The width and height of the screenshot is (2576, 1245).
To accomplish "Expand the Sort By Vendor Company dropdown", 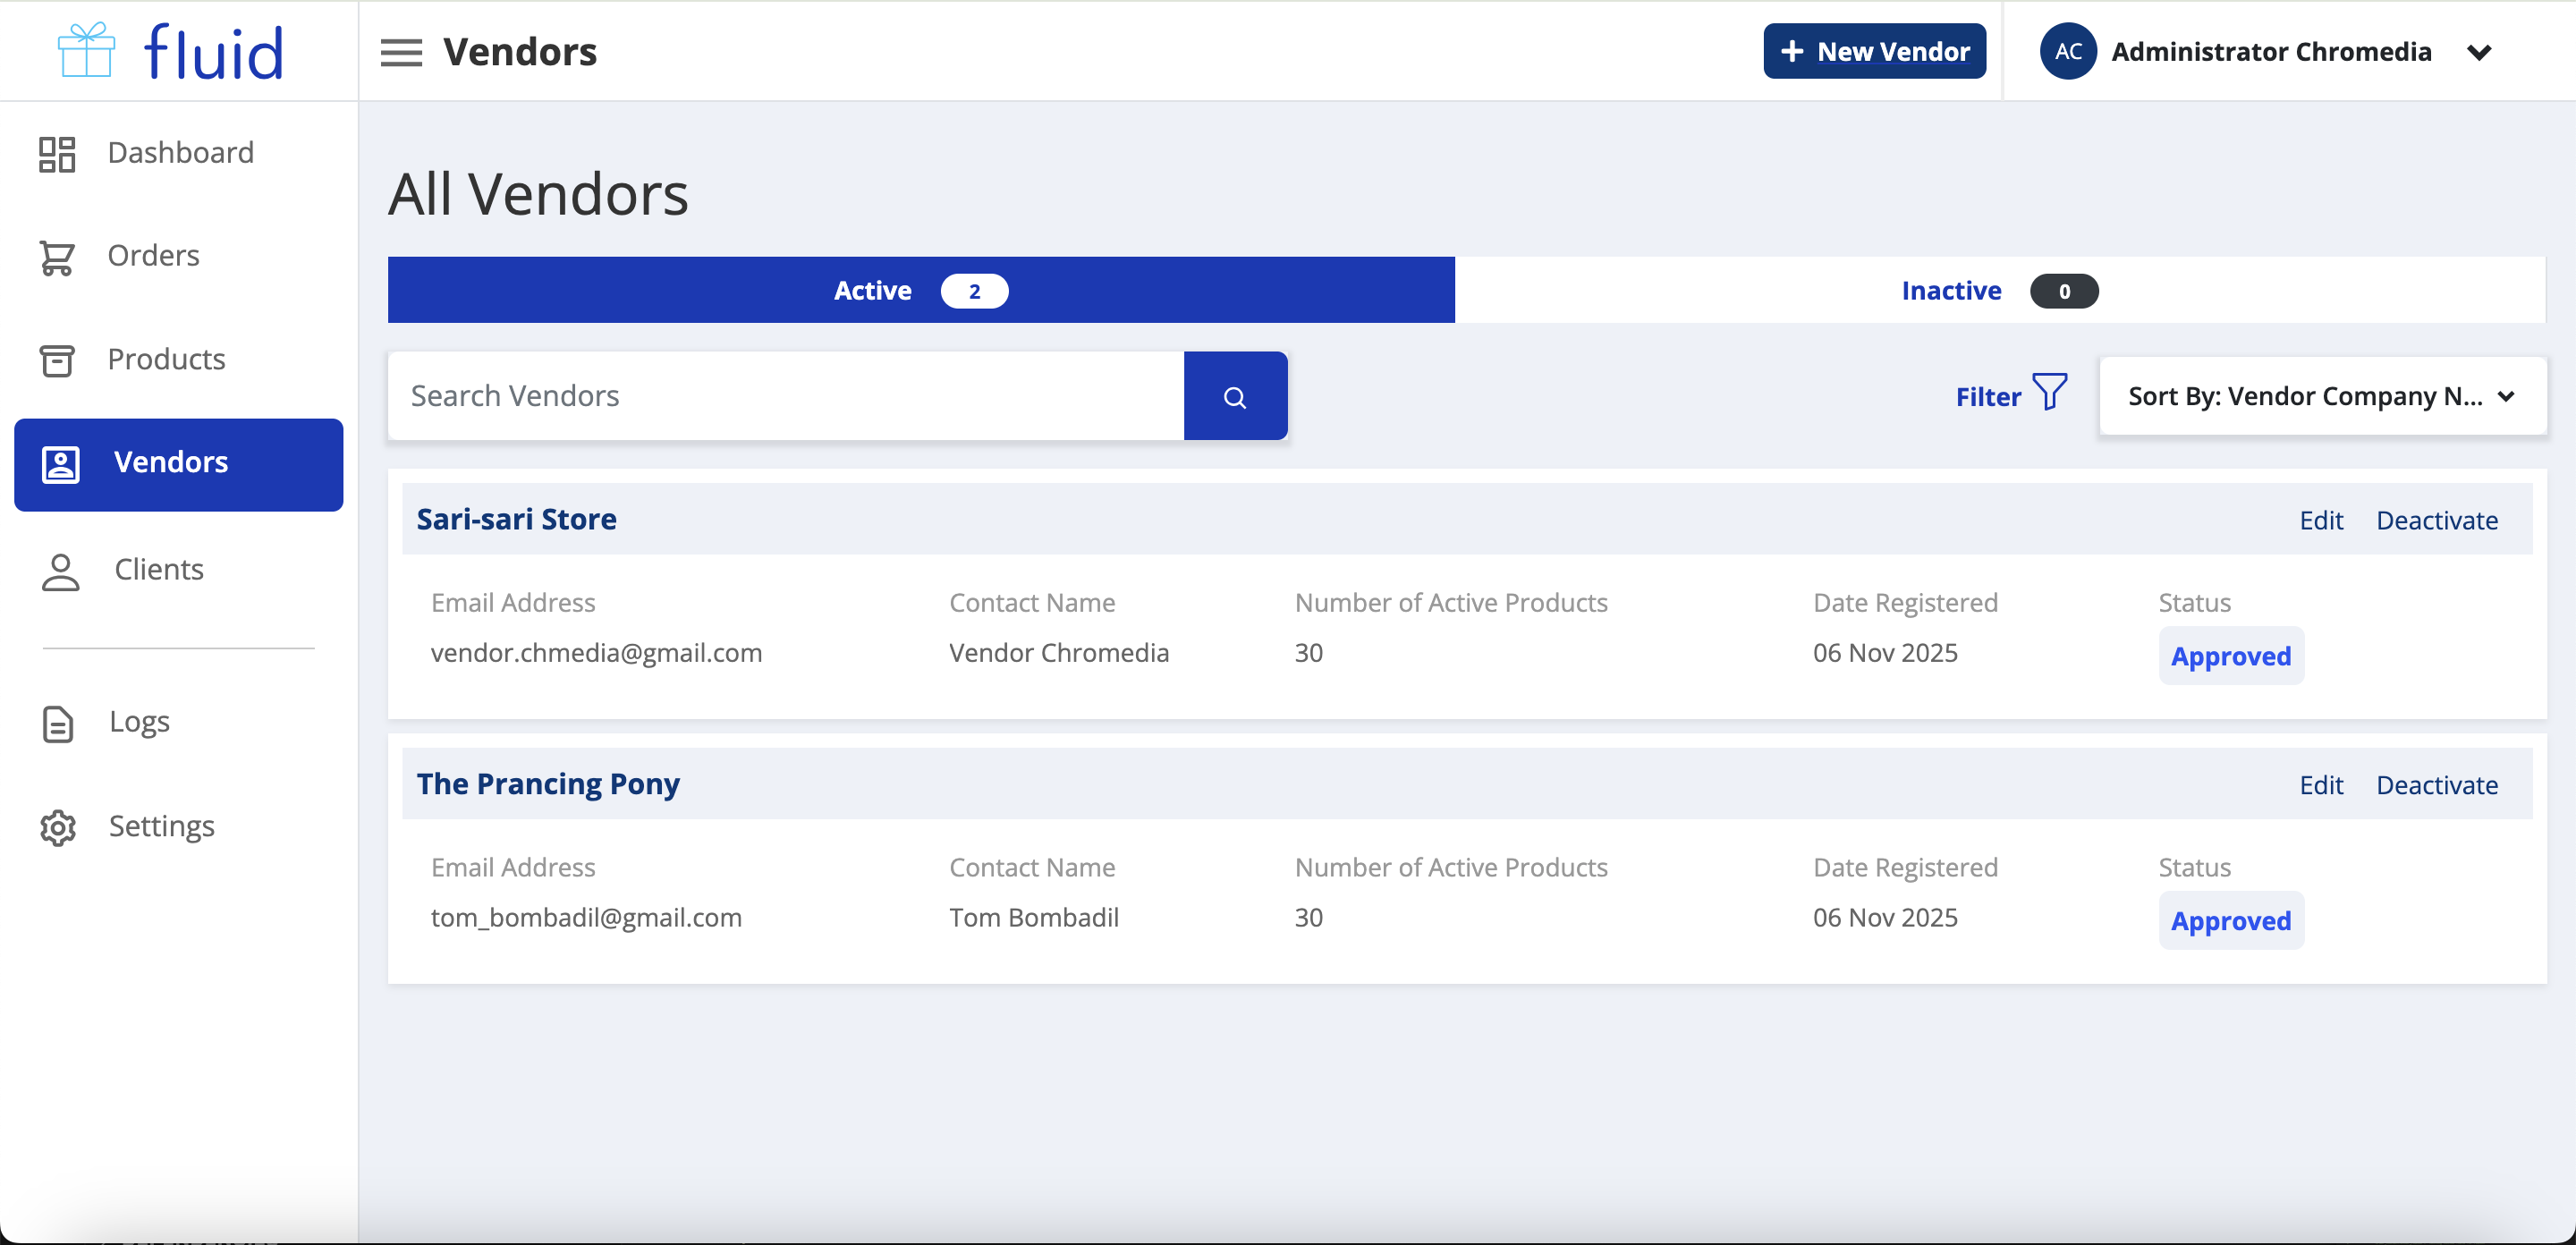I will coord(2321,396).
